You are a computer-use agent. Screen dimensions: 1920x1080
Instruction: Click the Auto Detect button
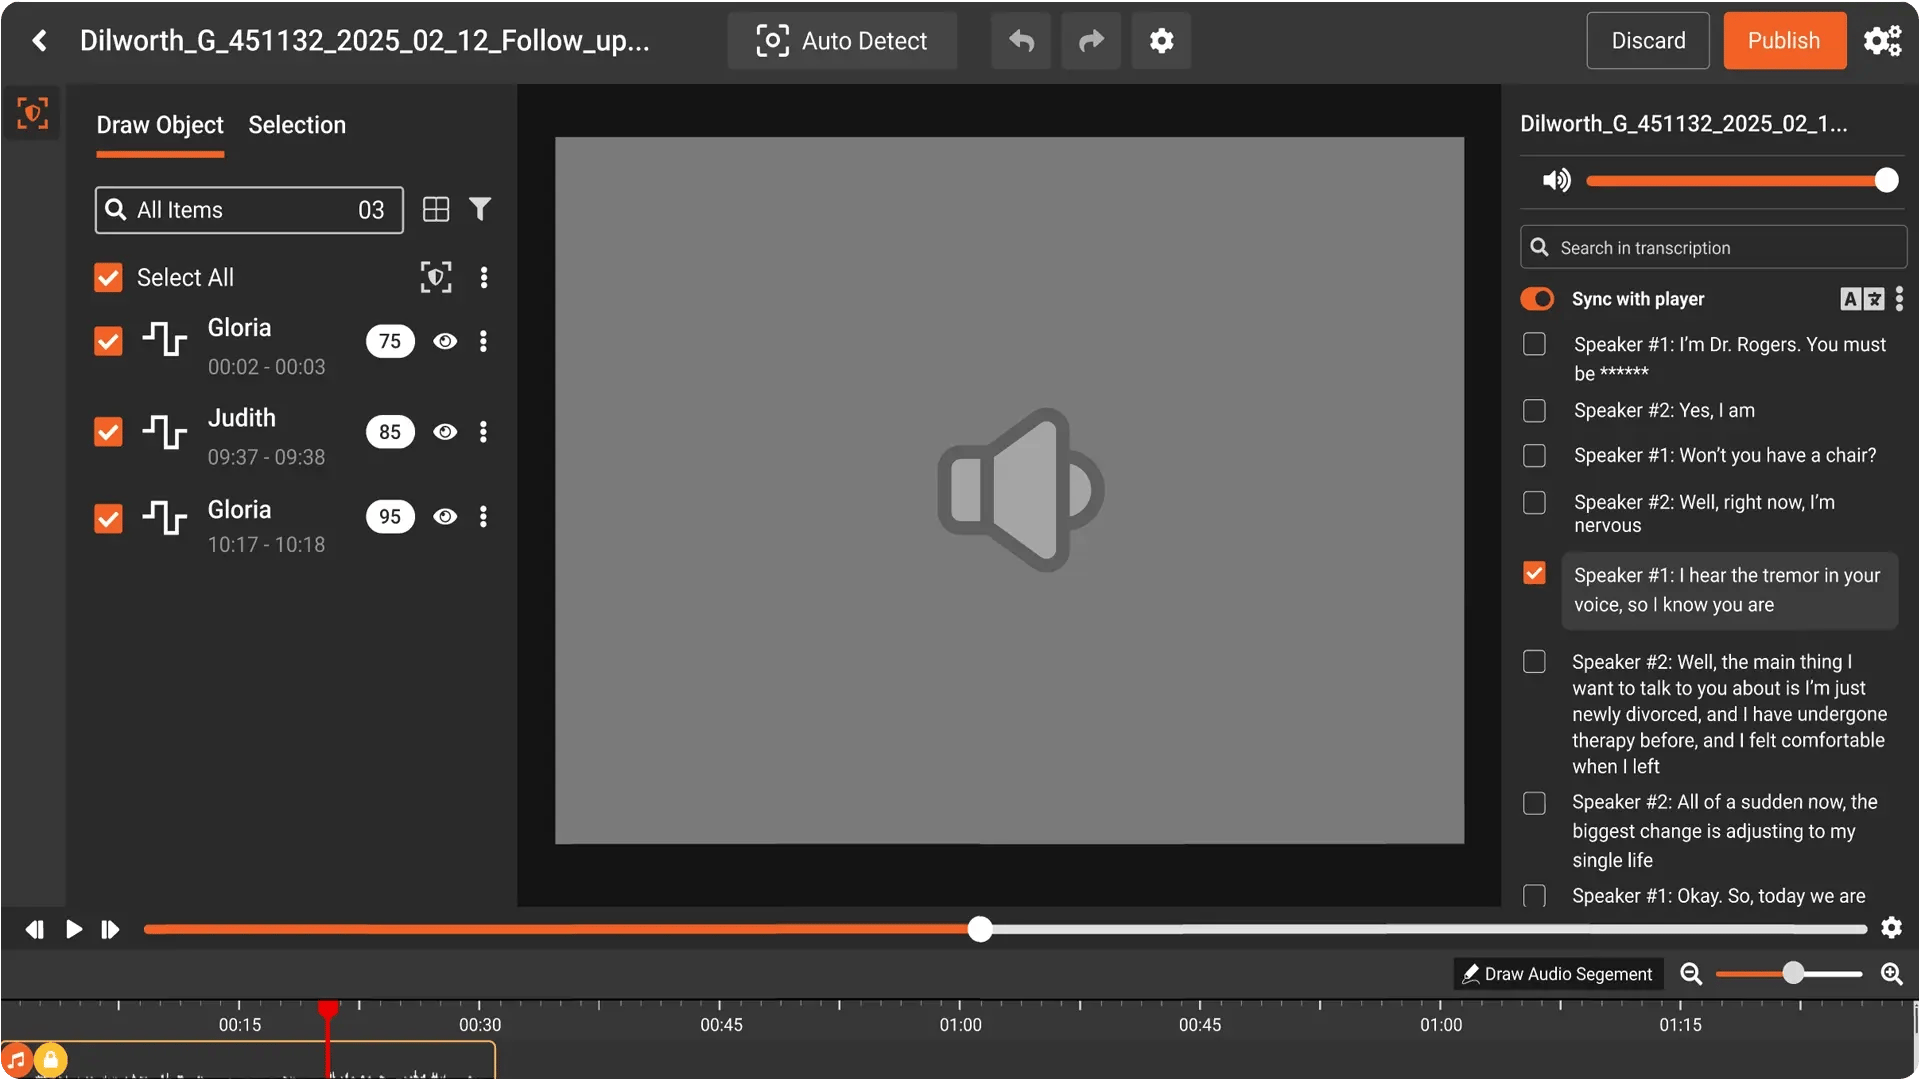click(x=842, y=41)
